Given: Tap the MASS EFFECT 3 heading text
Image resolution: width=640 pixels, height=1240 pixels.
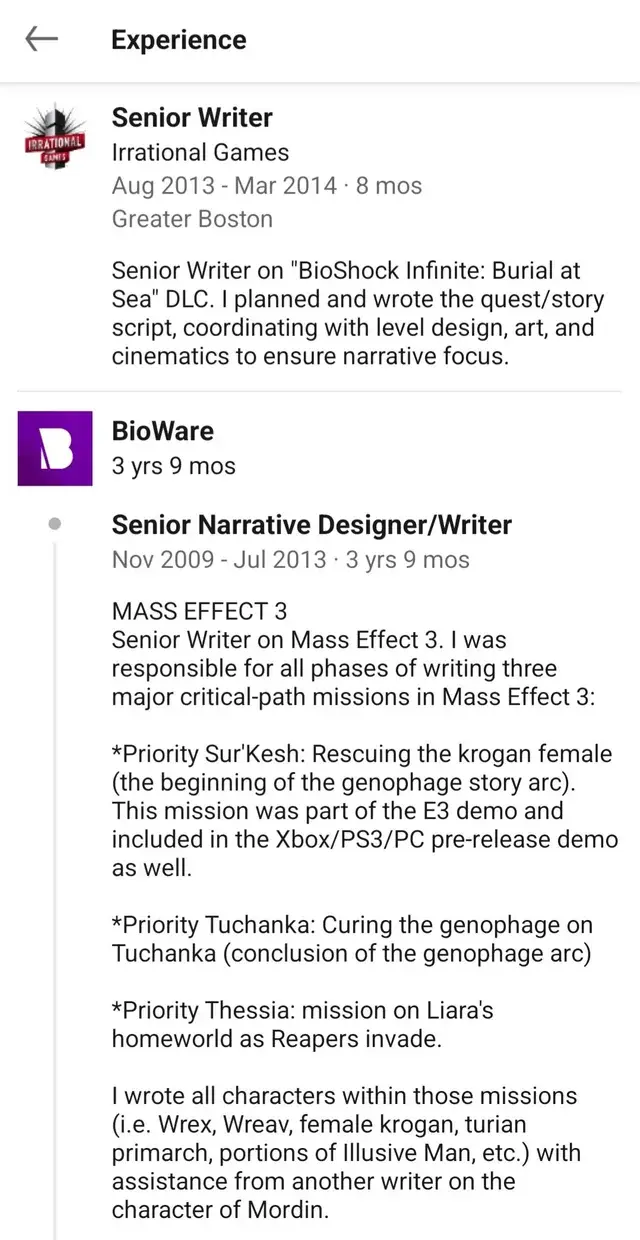Looking at the screenshot, I should point(199,611).
